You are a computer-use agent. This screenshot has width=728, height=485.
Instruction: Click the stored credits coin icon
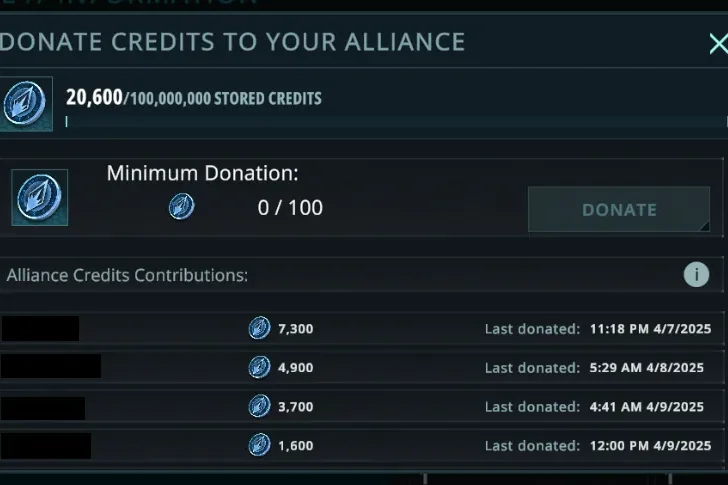tap(25, 103)
